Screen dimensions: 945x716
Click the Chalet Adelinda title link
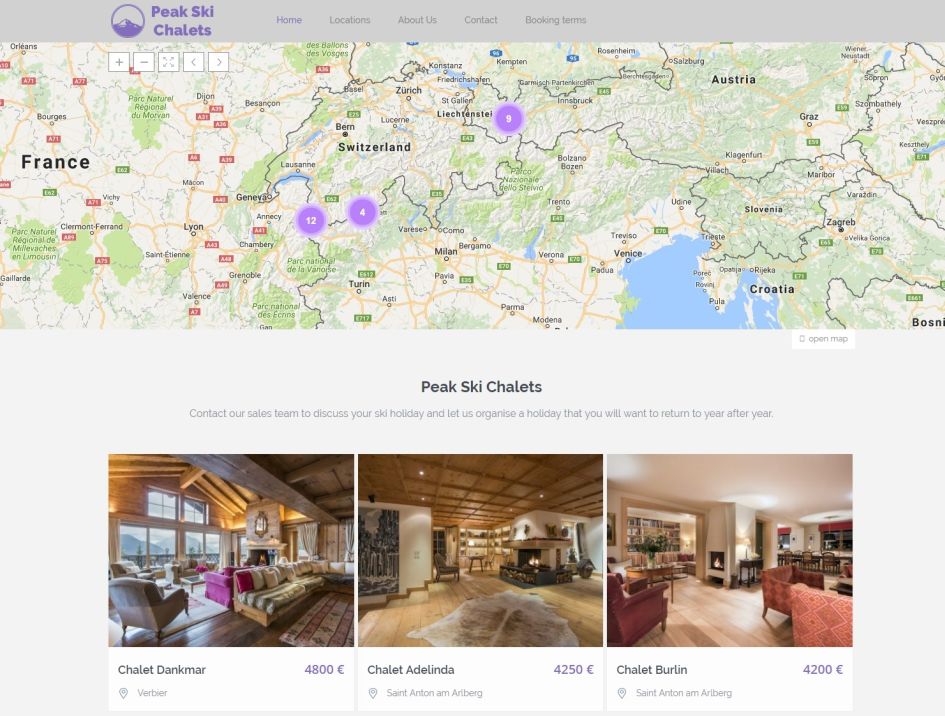click(410, 670)
